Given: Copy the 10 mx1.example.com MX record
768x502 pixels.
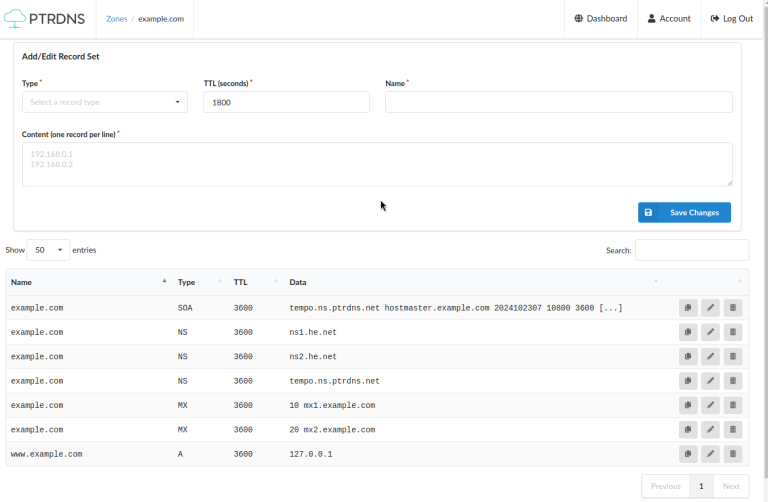Looking at the screenshot, I should pos(688,405).
